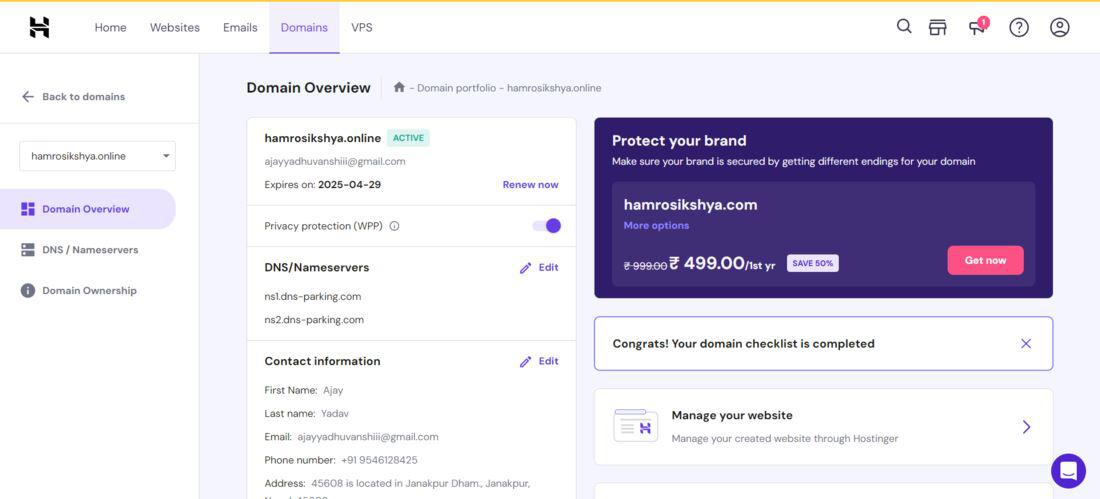The width and height of the screenshot is (1100, 499).
Task: Expand Manage your website chevron arrow
Action: click(1026, 427)
